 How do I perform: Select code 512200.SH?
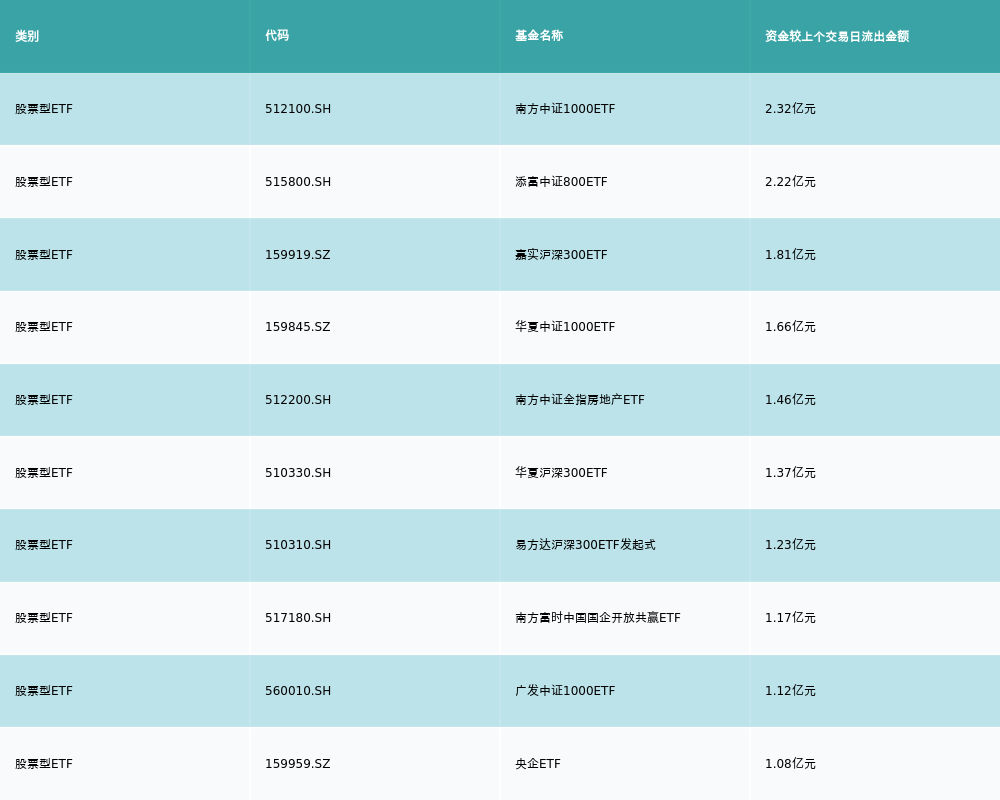298,400
